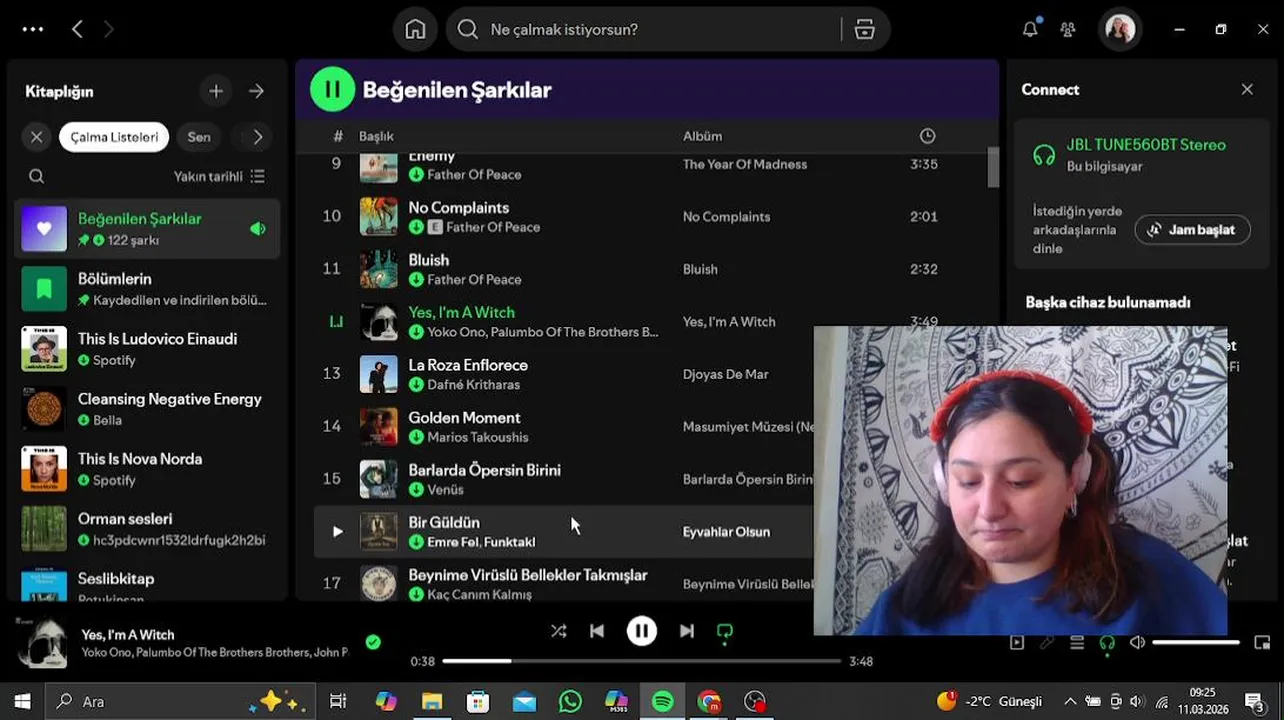Click the now-playing album cover thumbnail

click(x=43, y=643)
